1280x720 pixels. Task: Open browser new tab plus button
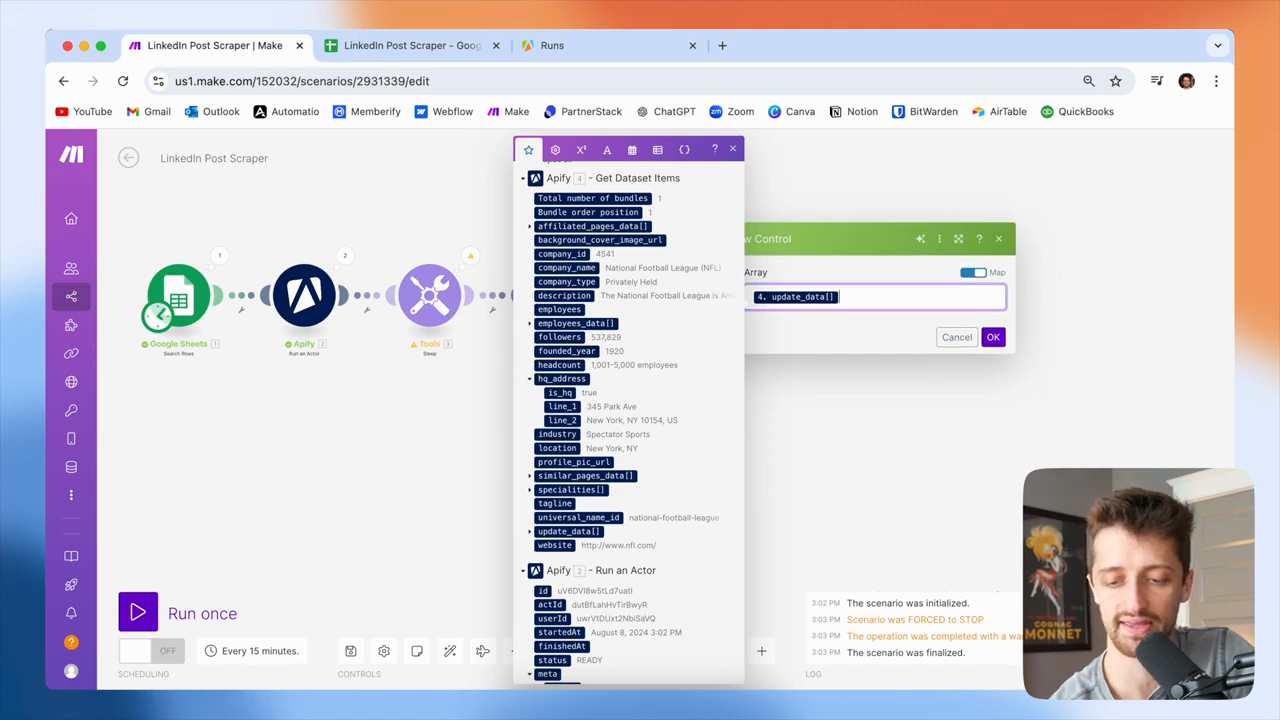[x=722, y=45]
